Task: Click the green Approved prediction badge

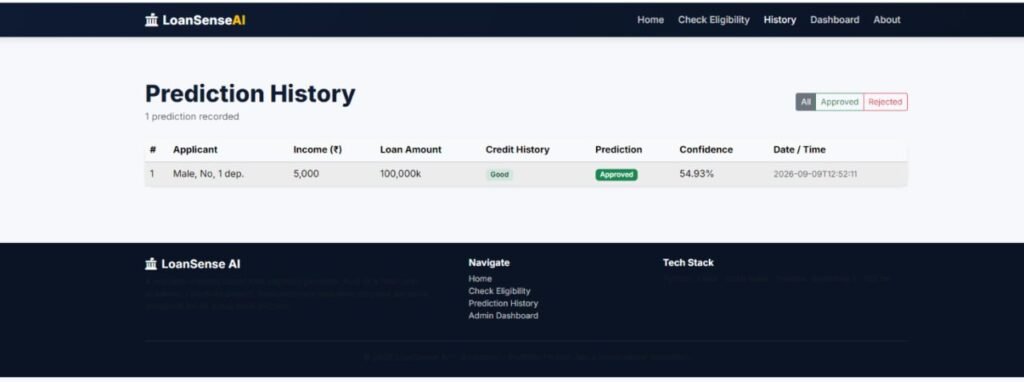Action: pyautogui.click(x=616, y=175)
